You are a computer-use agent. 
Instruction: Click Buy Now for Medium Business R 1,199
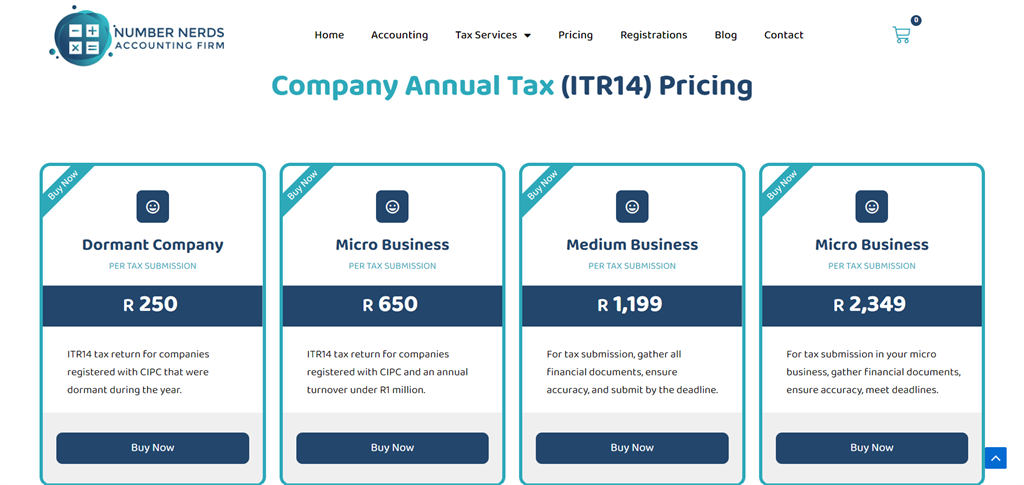[632, 448]
